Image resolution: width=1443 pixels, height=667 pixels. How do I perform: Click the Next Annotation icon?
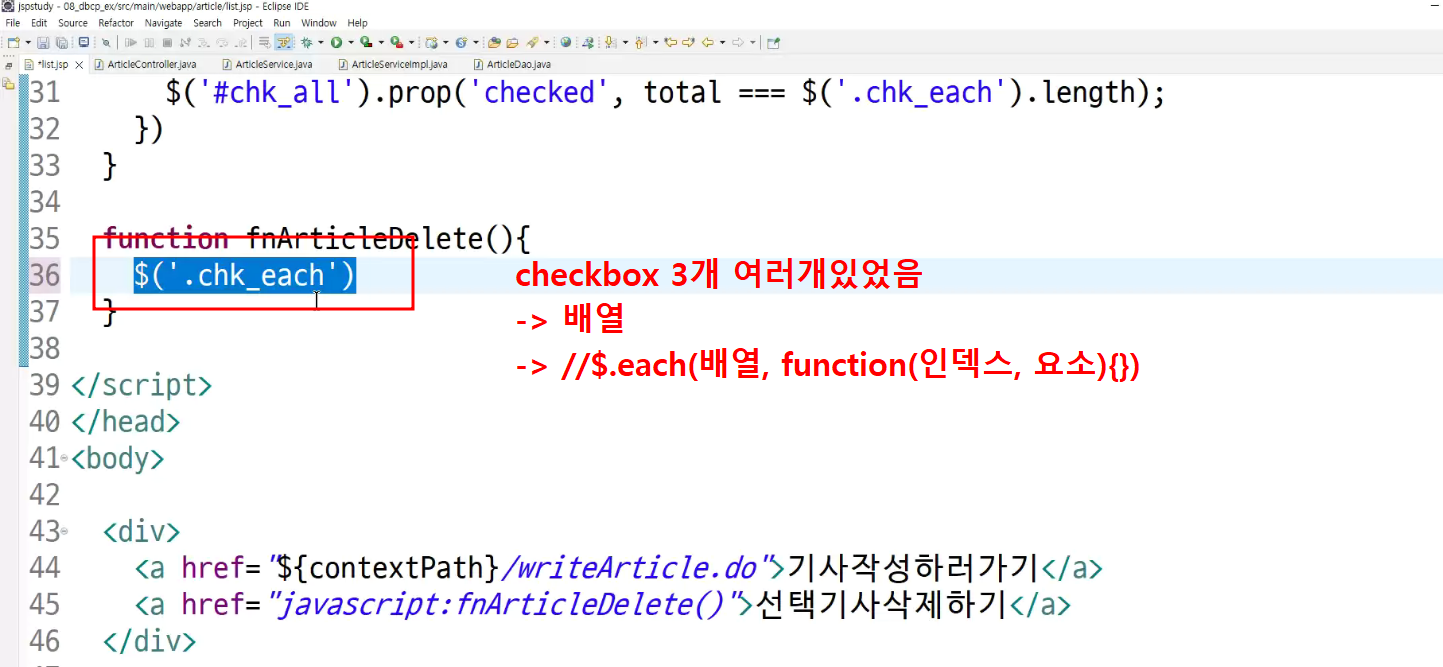611,42
